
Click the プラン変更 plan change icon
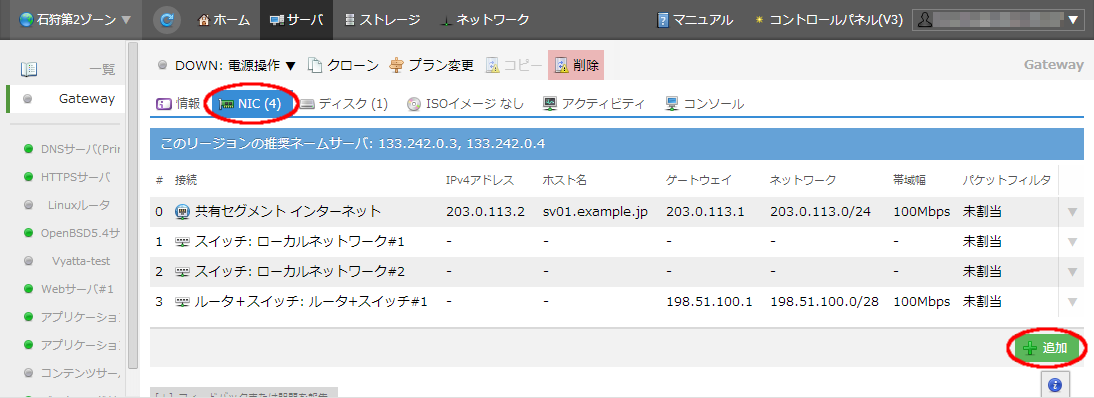pyautogui.click(x=396, y=65)
